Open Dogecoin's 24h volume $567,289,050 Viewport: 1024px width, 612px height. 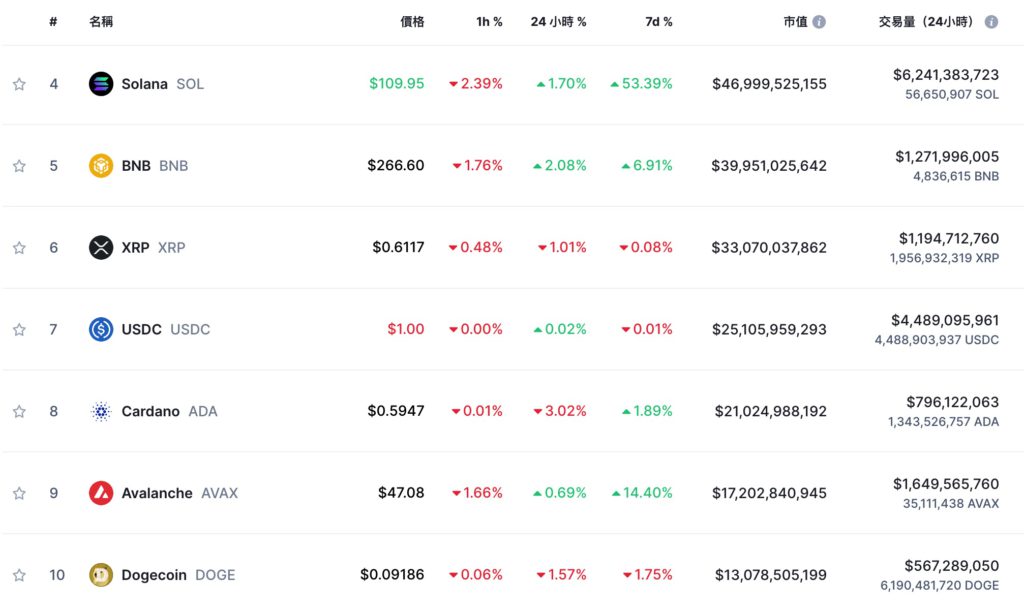(952, 566)
